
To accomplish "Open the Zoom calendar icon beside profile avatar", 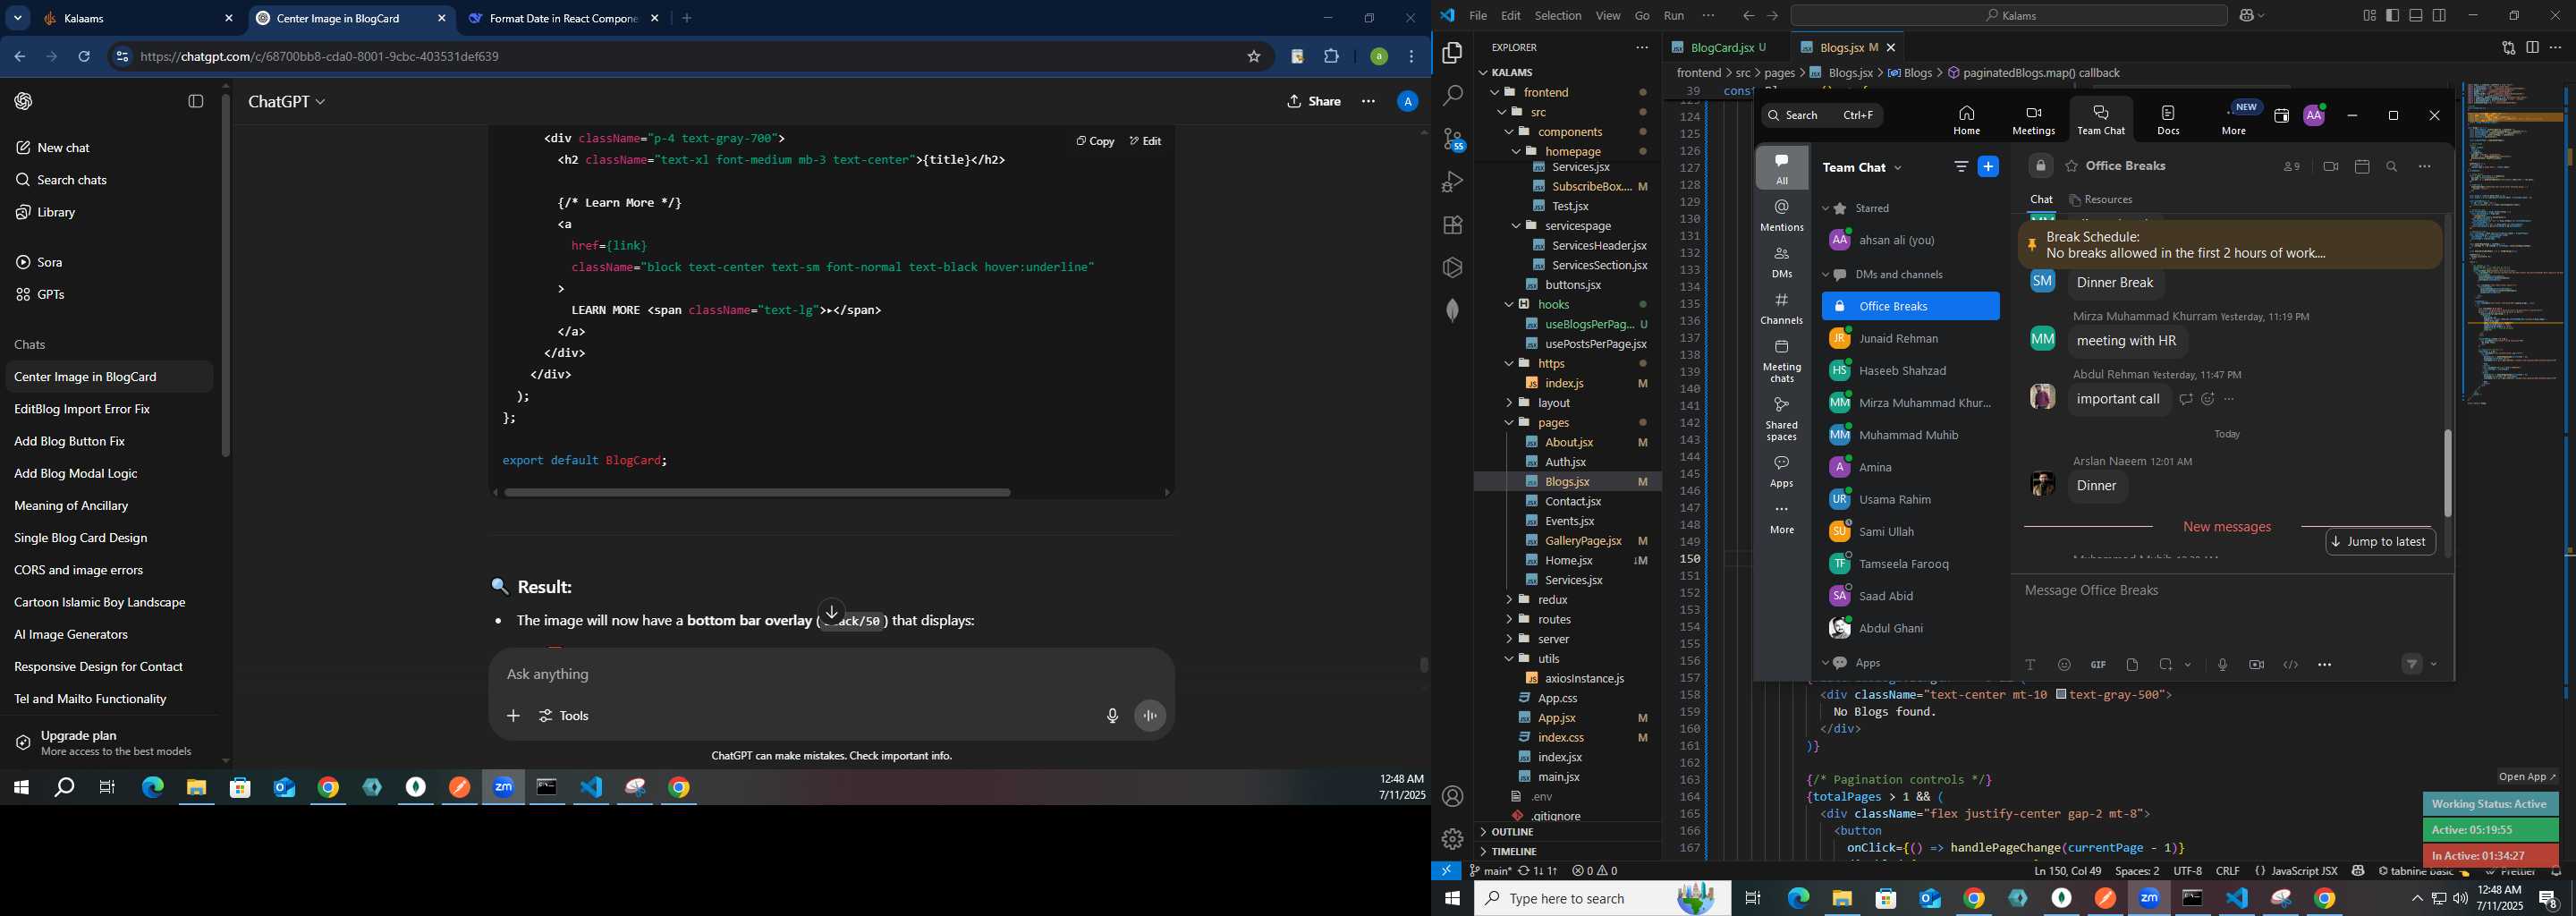I will tap(2281, 116).
